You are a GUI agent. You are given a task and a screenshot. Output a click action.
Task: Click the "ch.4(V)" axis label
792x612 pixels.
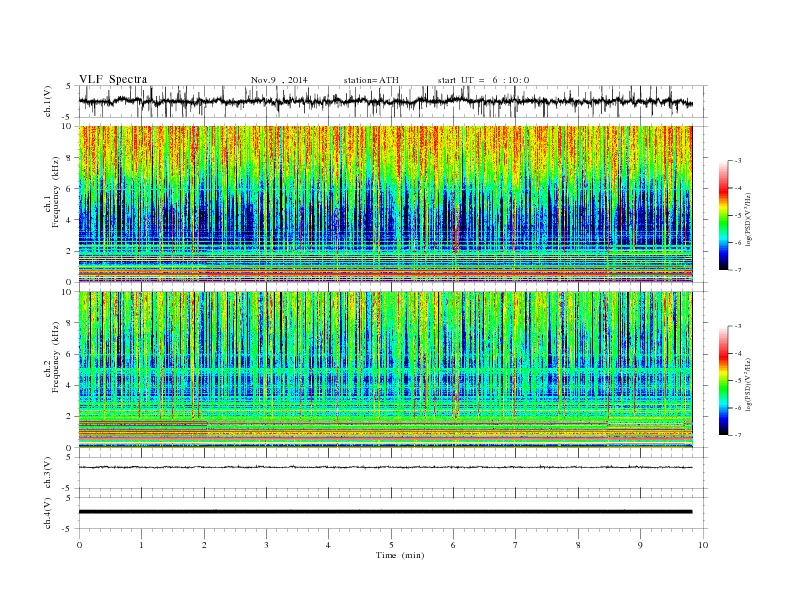48,513
